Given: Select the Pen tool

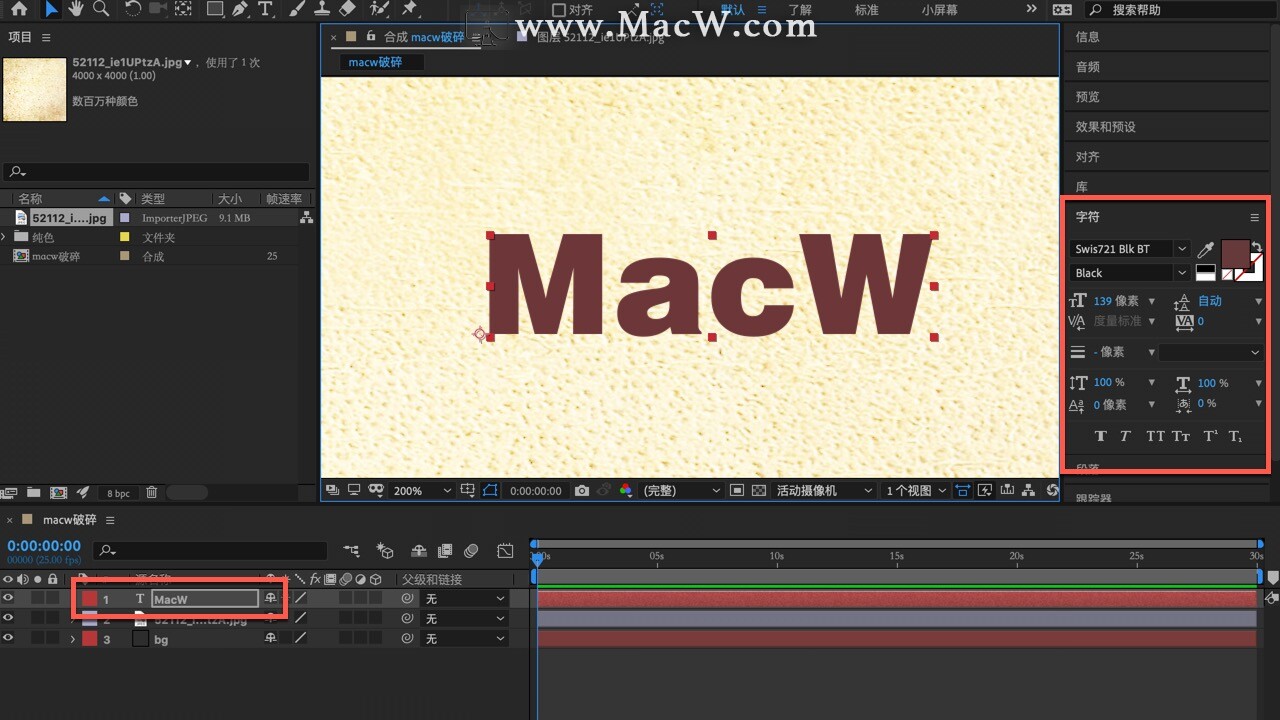Looking at the screenshot, I should (x=240, y=9).
